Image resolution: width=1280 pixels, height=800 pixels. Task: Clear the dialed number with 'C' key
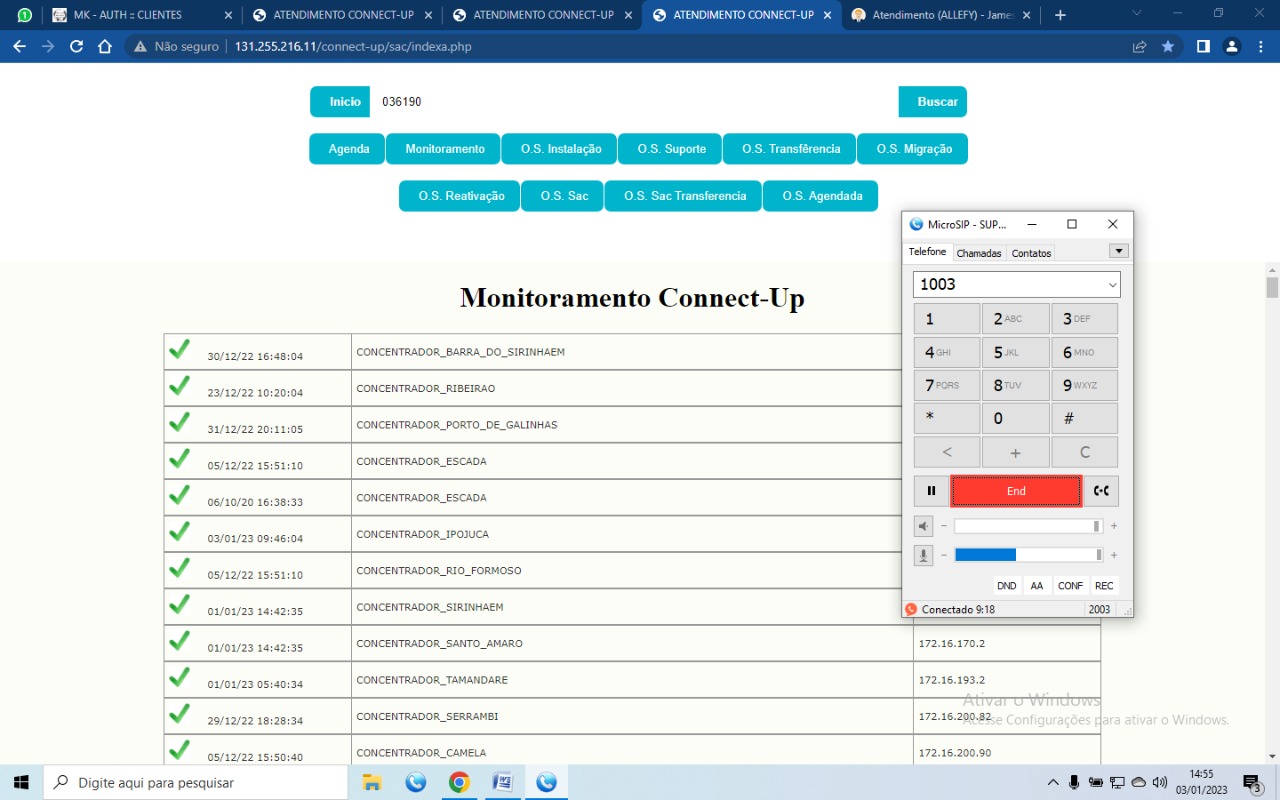click(1085, 452)
